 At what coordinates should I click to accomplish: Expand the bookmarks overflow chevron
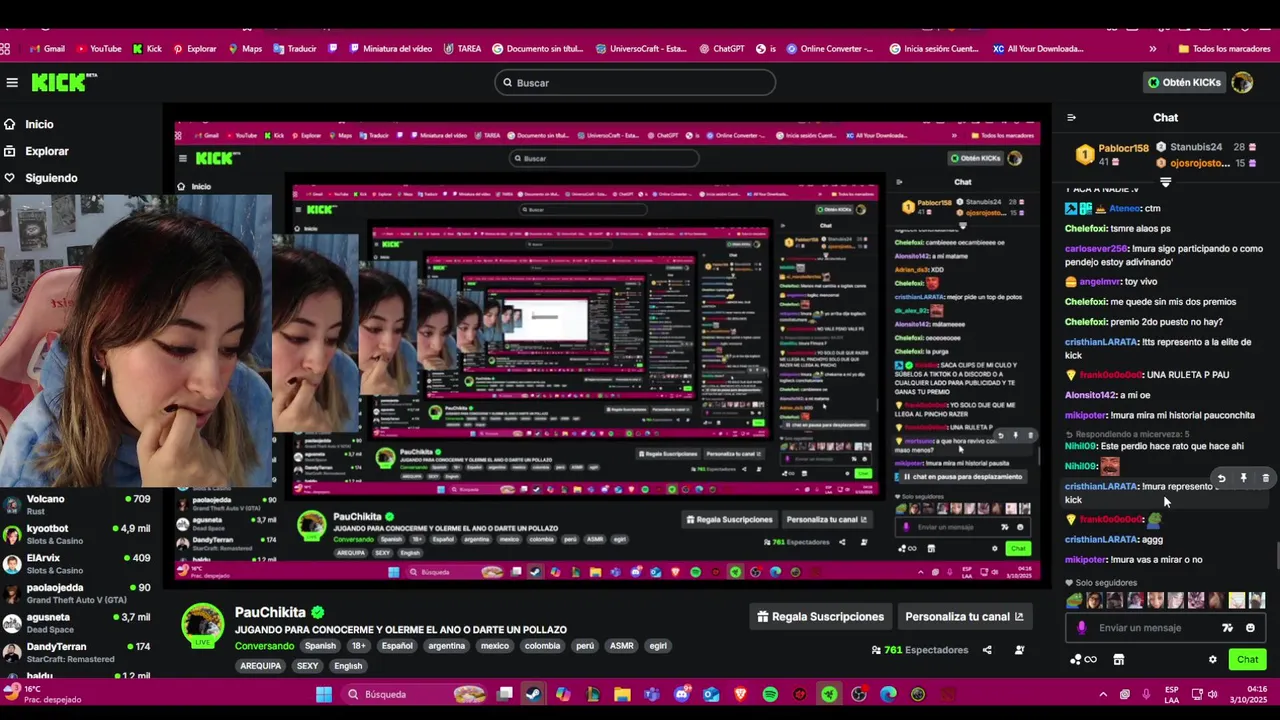pyautogui.click(x=1152, y=48)
